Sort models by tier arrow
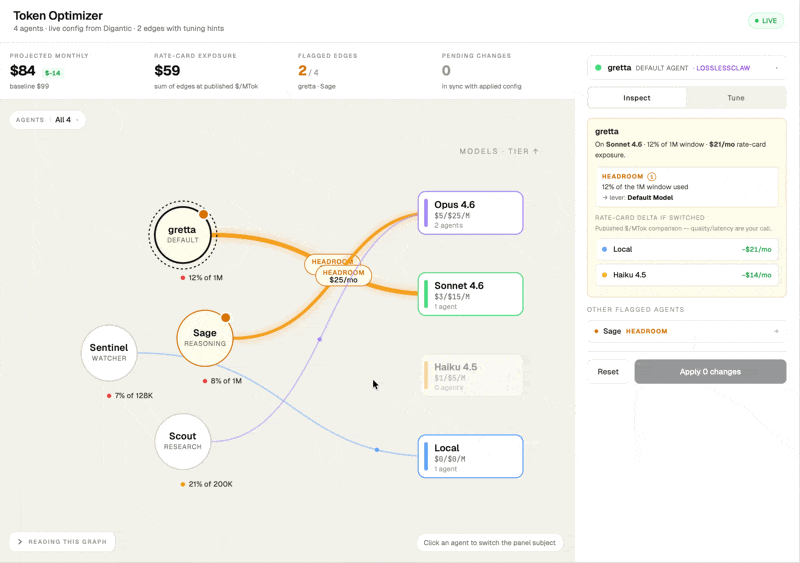Screen dimensions: 800x563 click(536, 151)
